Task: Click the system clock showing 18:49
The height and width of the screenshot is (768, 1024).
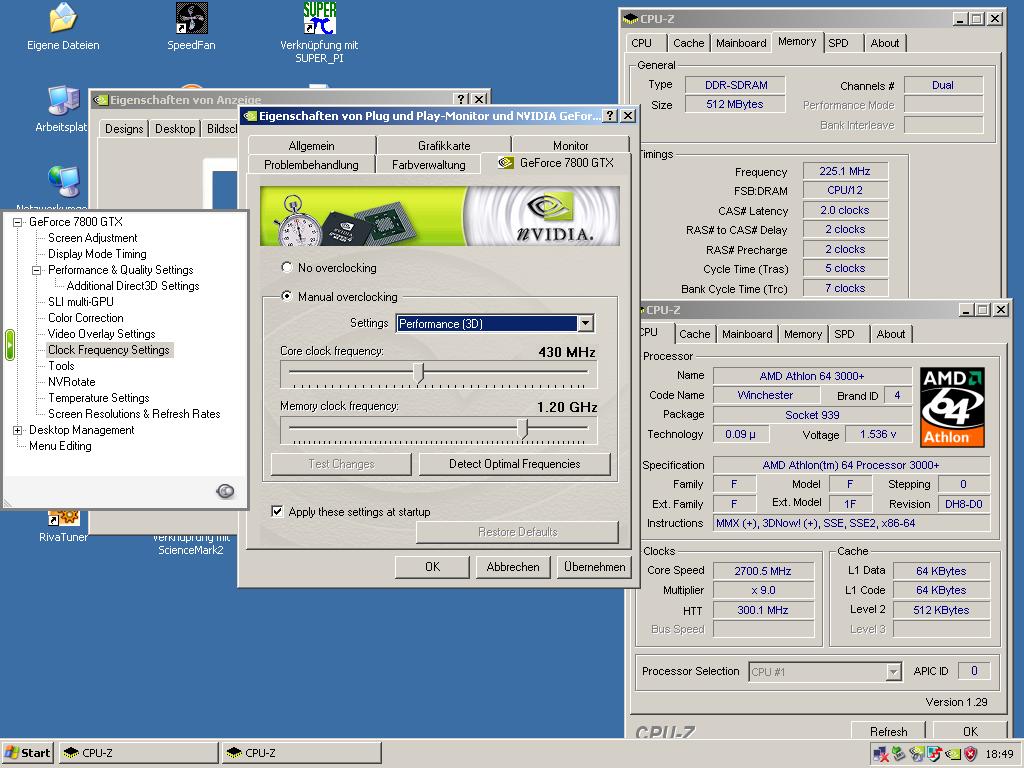Action: tap(999, 754)
